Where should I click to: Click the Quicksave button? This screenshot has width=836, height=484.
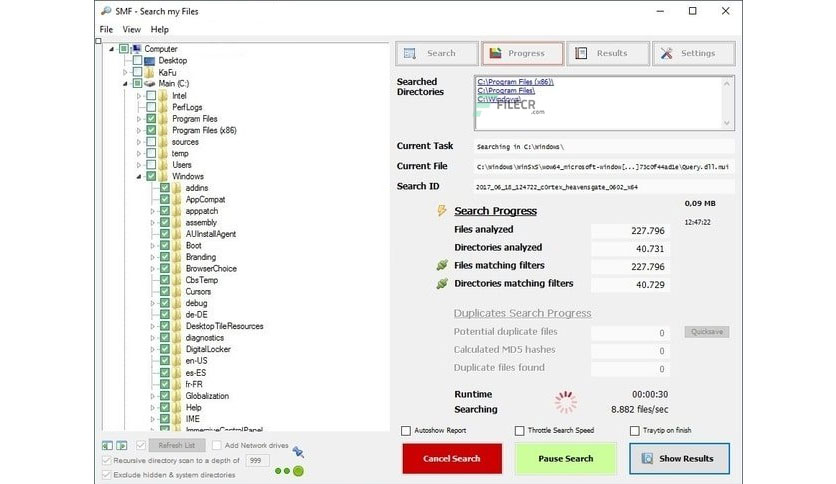pos(706,332)
